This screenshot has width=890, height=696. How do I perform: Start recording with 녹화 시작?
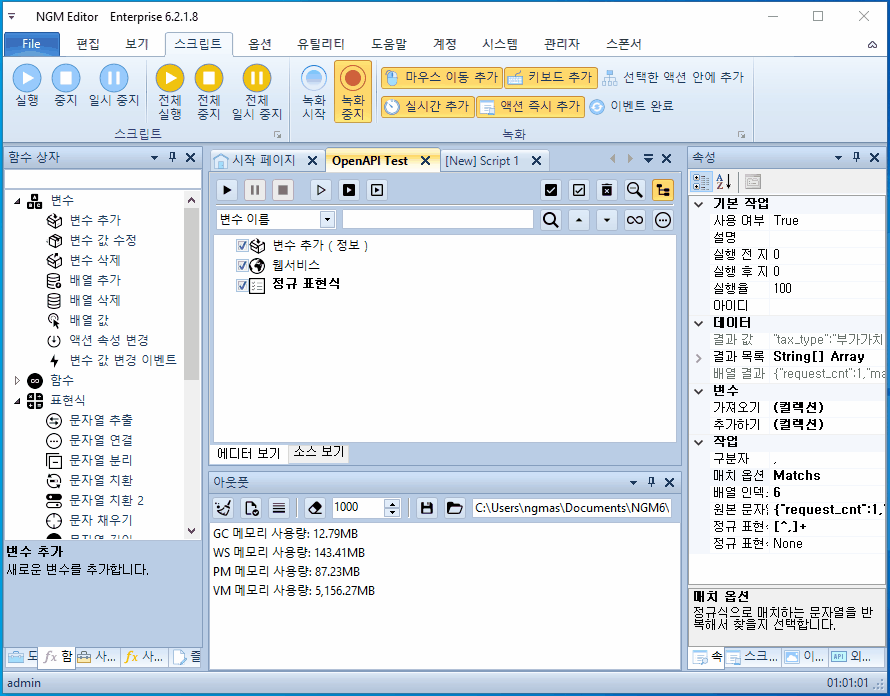[x=314, y=92]
